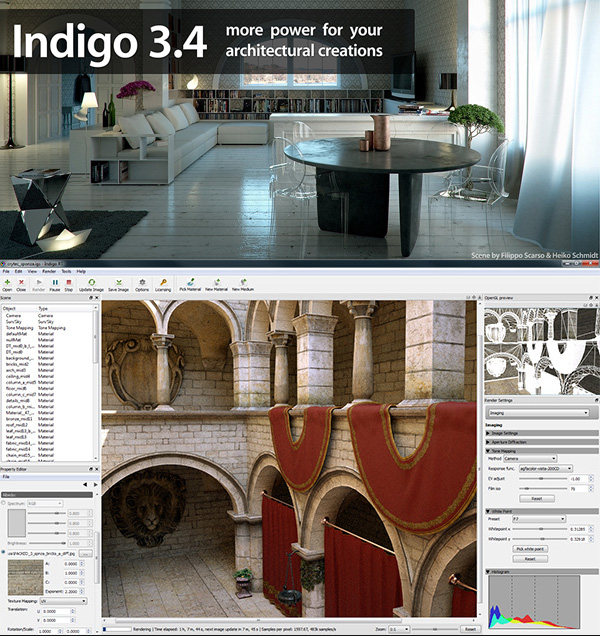Open the File menu
The height and width of the screenshot is (636, 600).
6,271
